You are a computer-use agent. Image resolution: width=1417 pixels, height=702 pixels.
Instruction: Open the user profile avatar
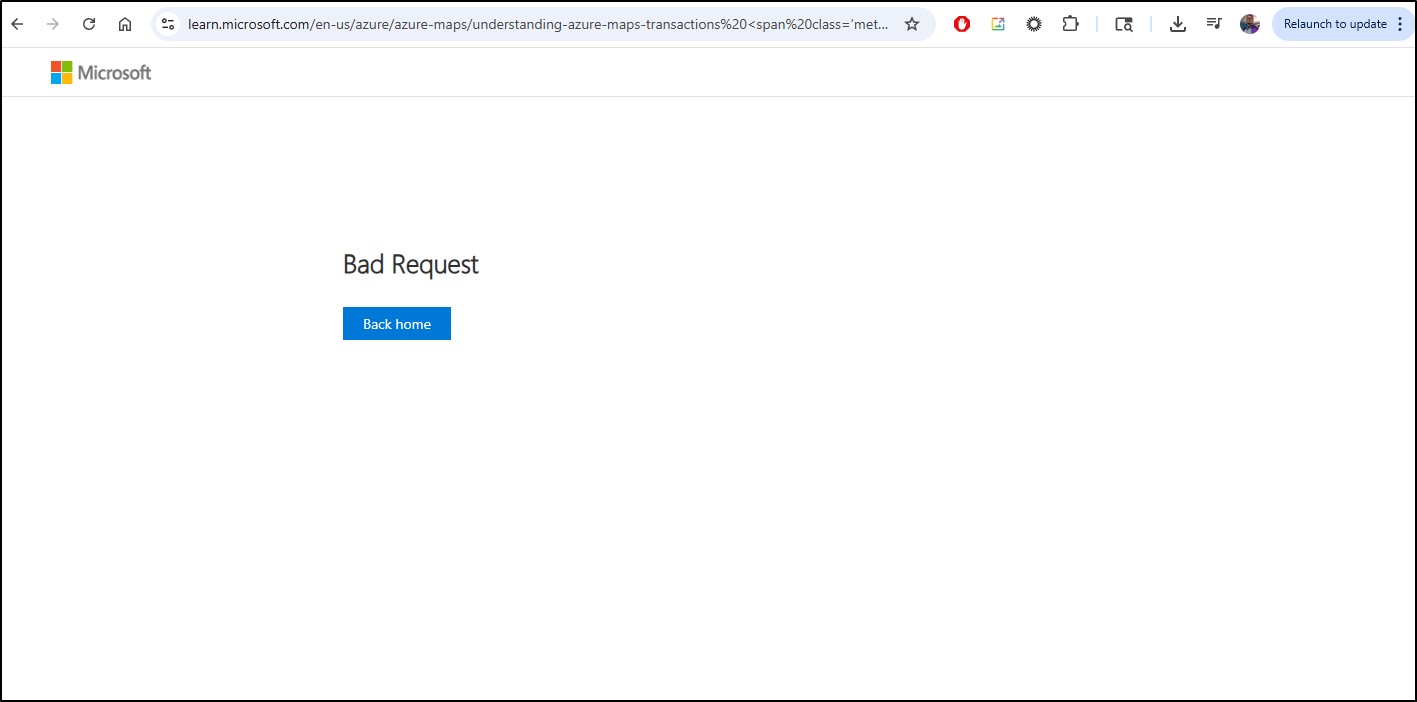1250,24
